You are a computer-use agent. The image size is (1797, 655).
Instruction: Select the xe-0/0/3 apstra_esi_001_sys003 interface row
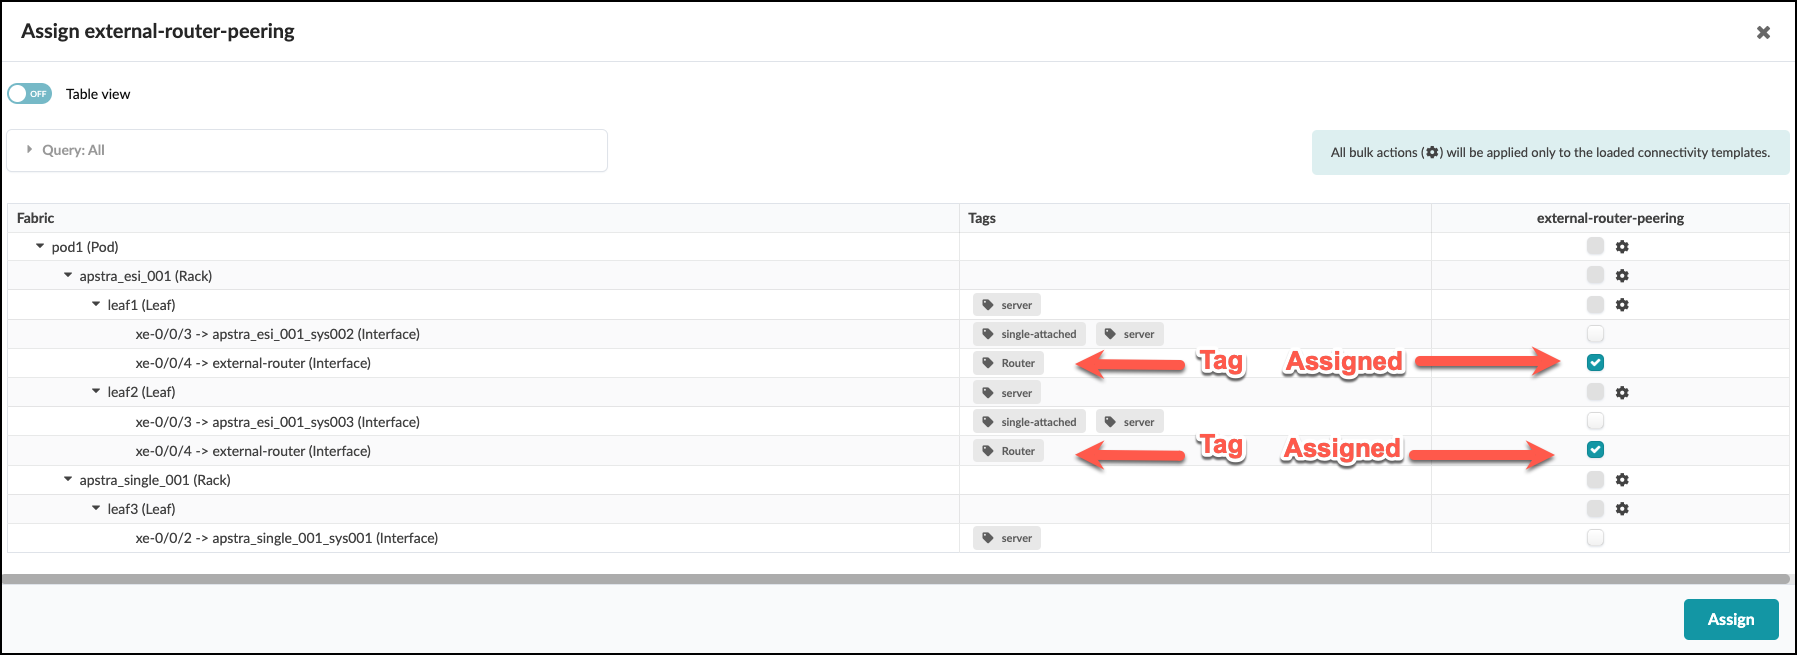click(x=277, y=422)
